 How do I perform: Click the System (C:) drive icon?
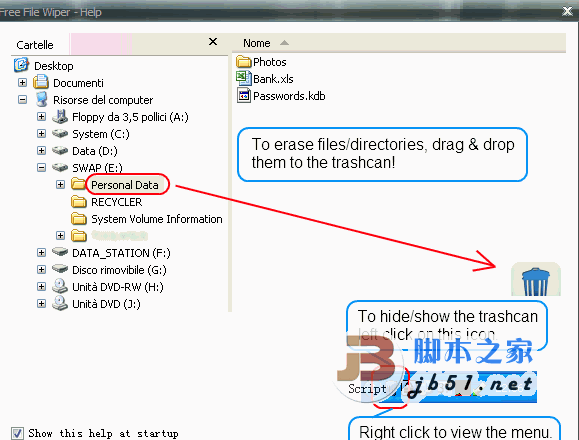coord(60,133)
